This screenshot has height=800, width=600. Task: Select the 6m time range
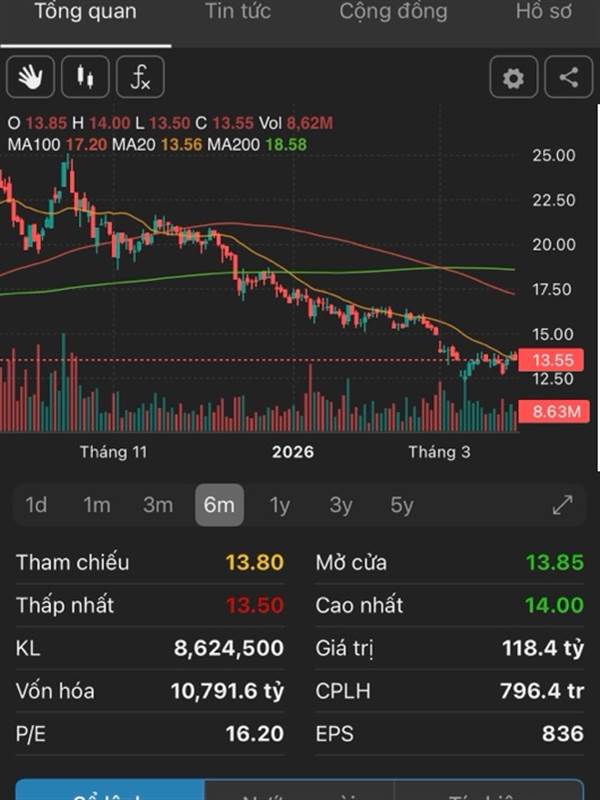219,505
